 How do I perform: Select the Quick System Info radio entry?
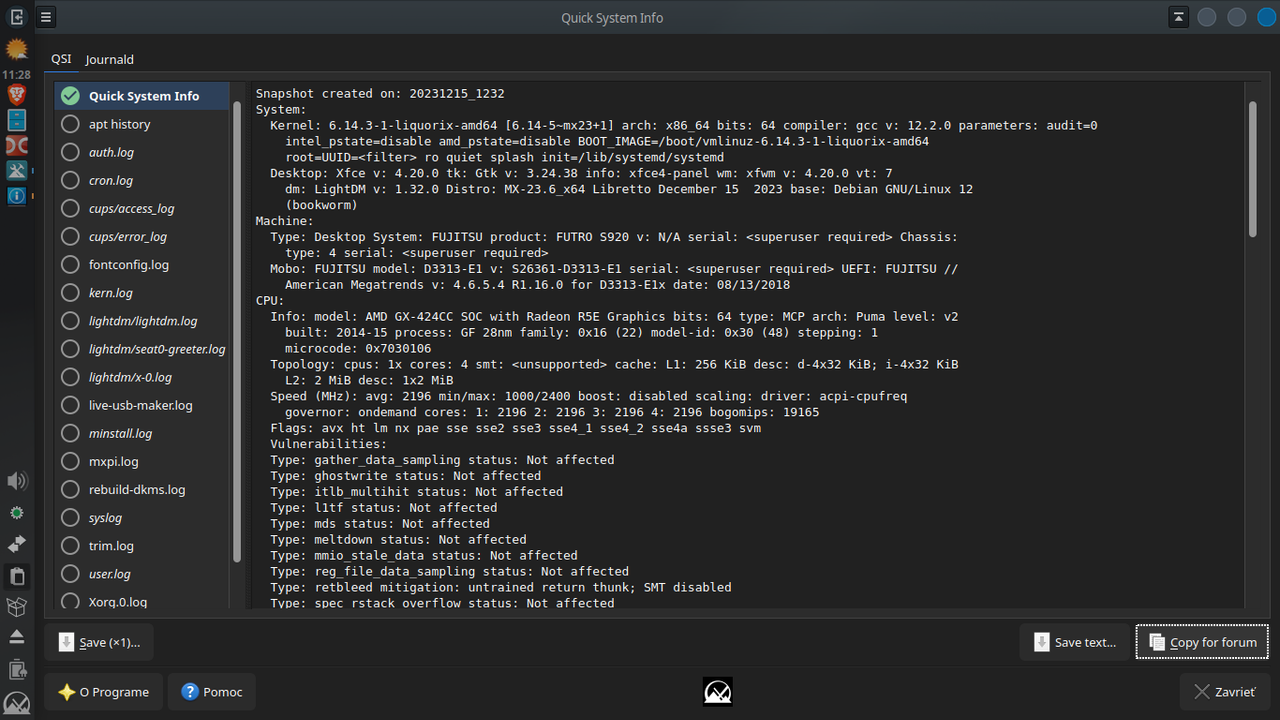142,96
